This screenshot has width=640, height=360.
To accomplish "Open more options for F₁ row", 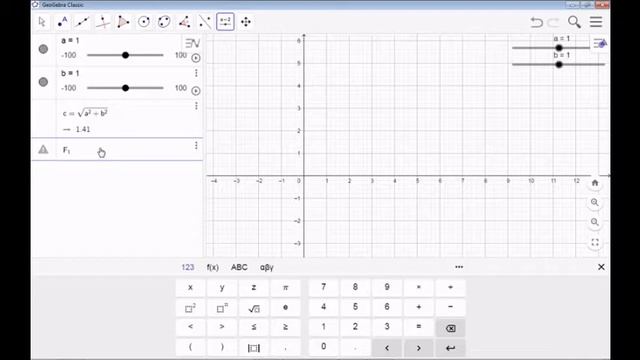I will pos(196,145).
